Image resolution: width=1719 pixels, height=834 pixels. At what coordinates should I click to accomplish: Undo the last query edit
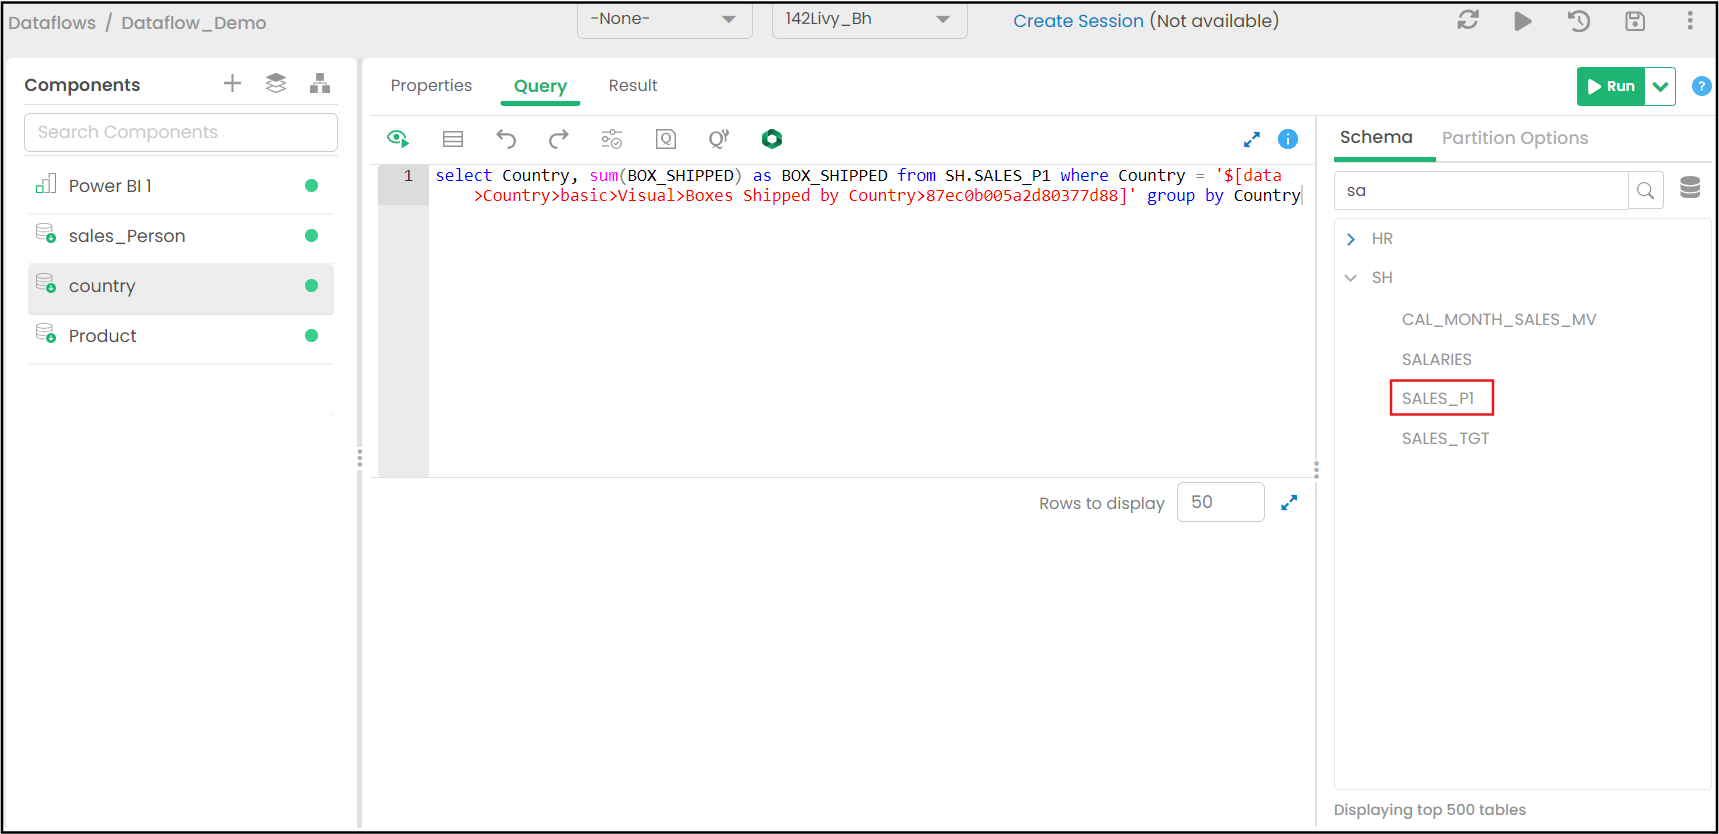pos(506,139)
